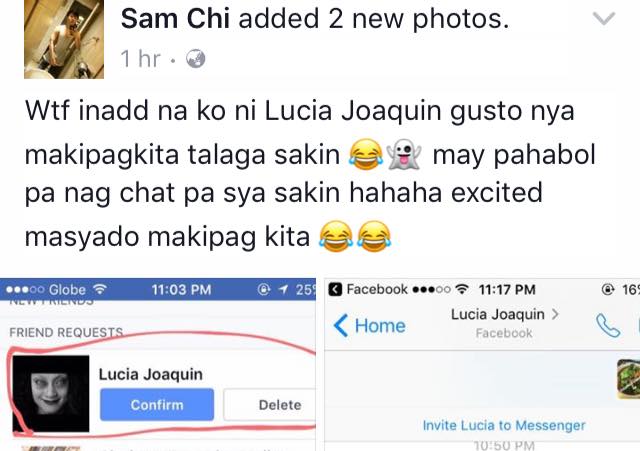Open Lucia Joaquin's friend request profile photo
The height and width of the screenshot is (451, 640).
click(51, 393)
